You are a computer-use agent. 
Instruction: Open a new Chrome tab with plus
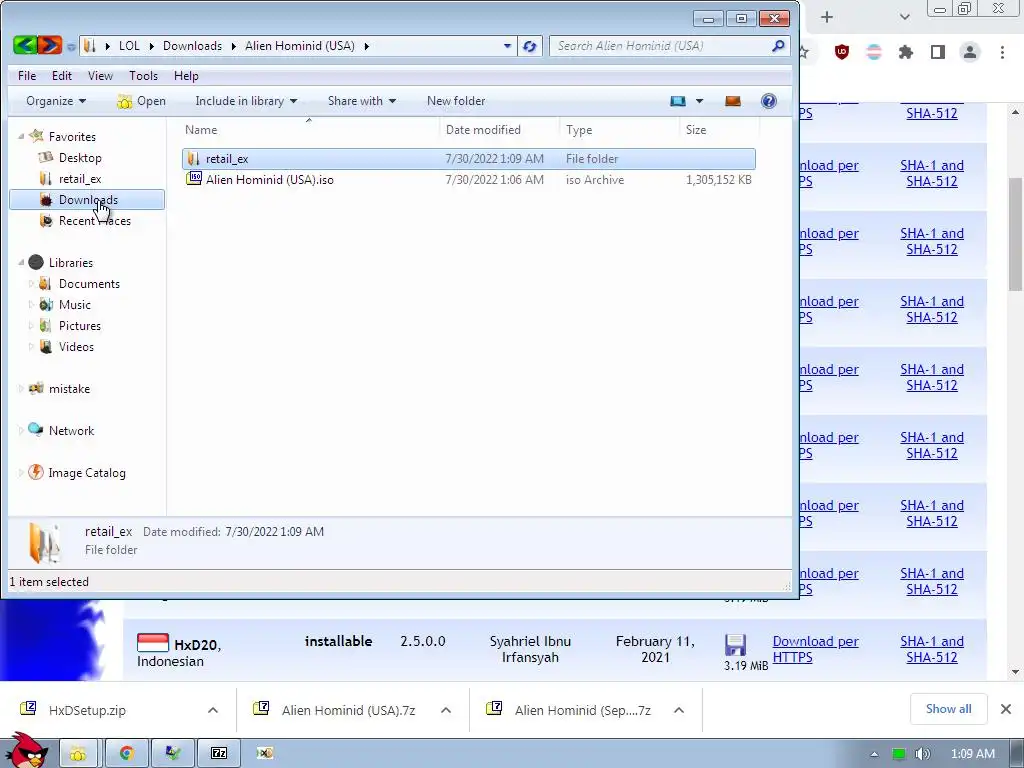click(827, 17)
